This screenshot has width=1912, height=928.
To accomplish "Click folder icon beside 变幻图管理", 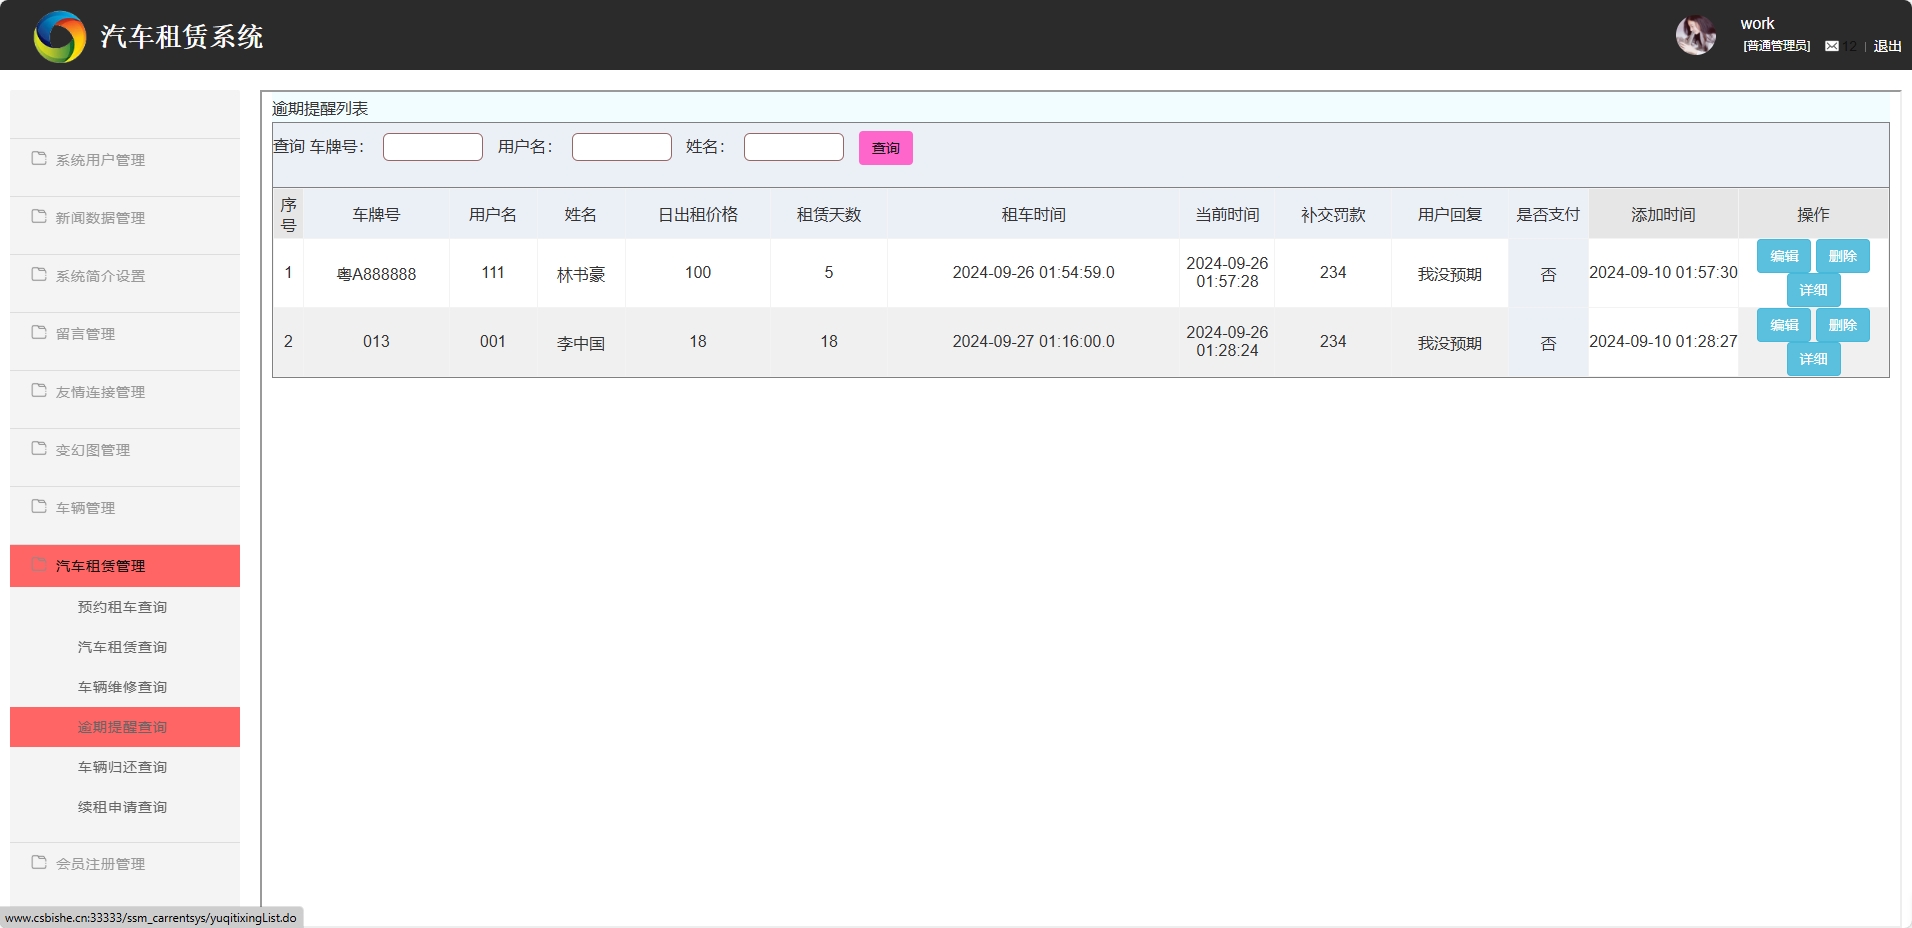I will pyautogui.click(x=39, y=449).
